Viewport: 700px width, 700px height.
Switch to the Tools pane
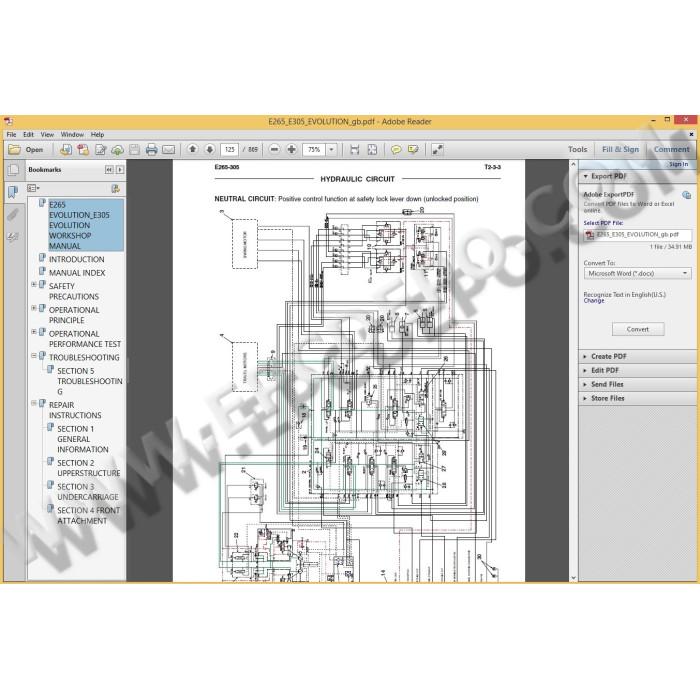point(577,150)
